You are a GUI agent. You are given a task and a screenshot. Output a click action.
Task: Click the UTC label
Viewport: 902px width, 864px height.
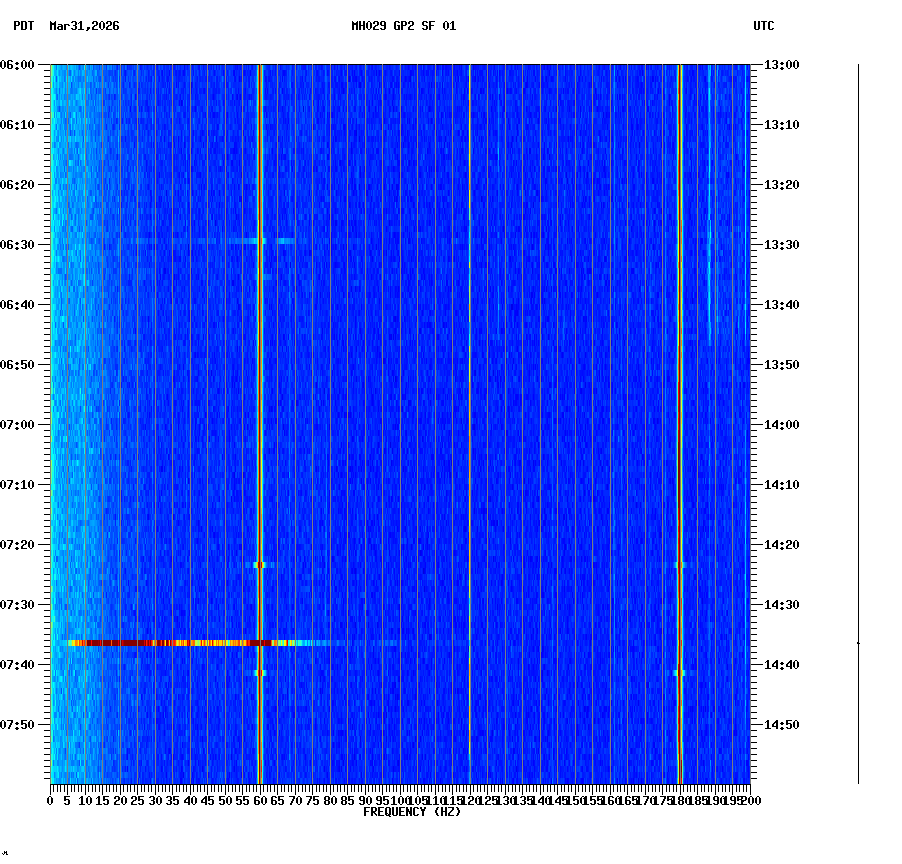[x=765, y=28]
